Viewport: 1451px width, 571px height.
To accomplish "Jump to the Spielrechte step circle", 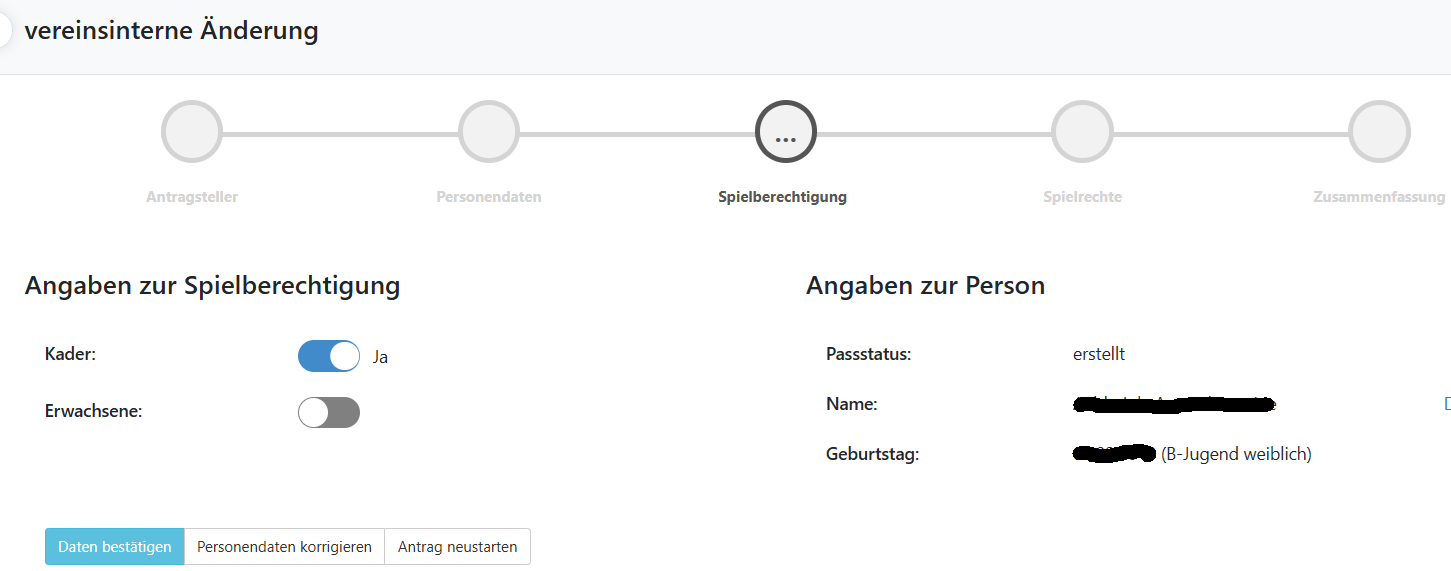I will (x=1081, y=132).
